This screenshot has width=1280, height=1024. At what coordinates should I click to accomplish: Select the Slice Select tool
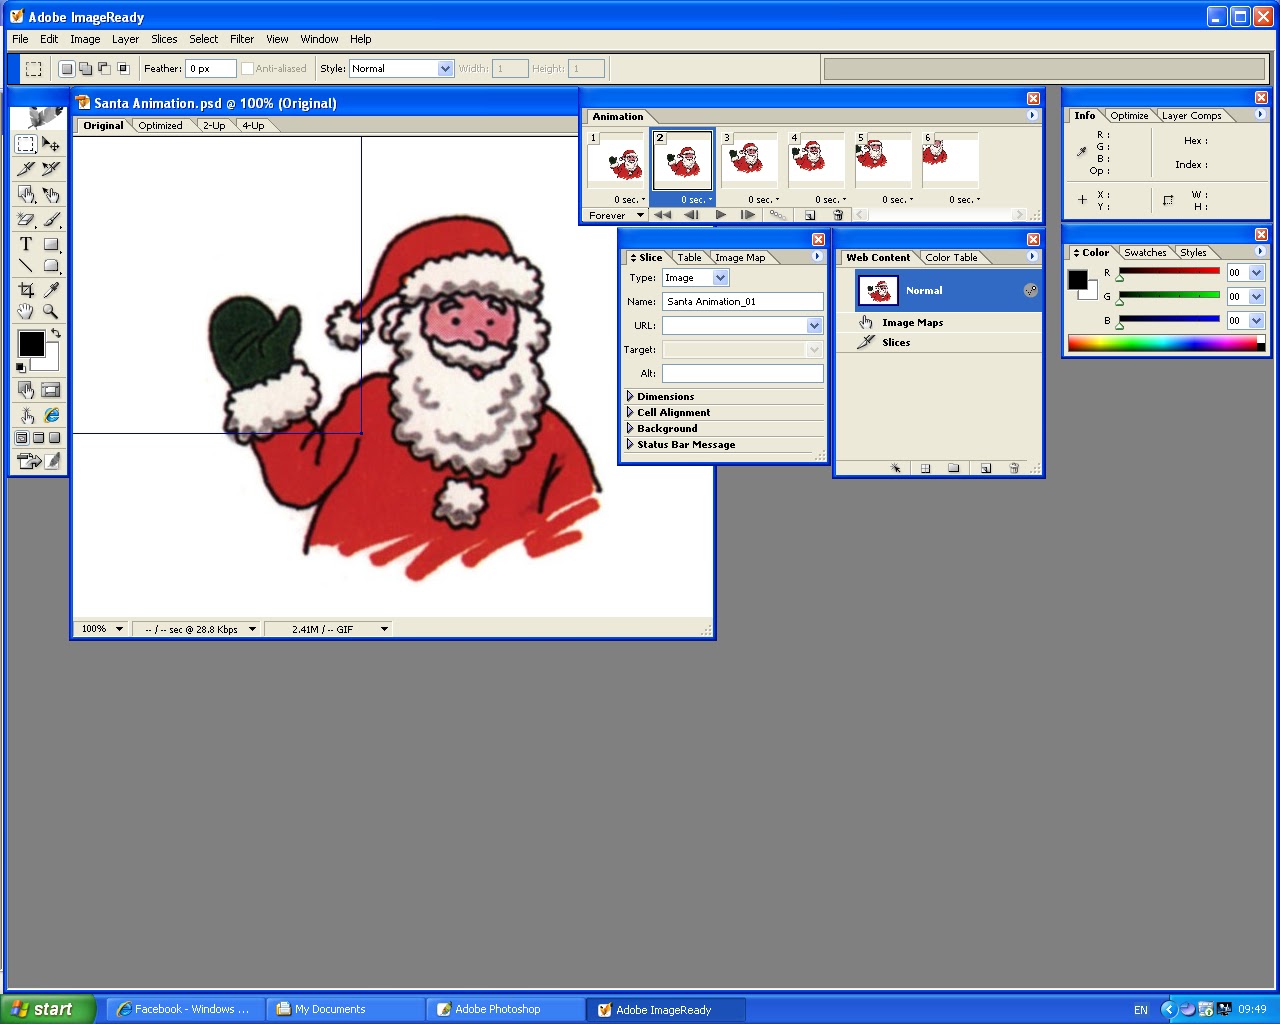pyautogui.click(x=51, y=168)
